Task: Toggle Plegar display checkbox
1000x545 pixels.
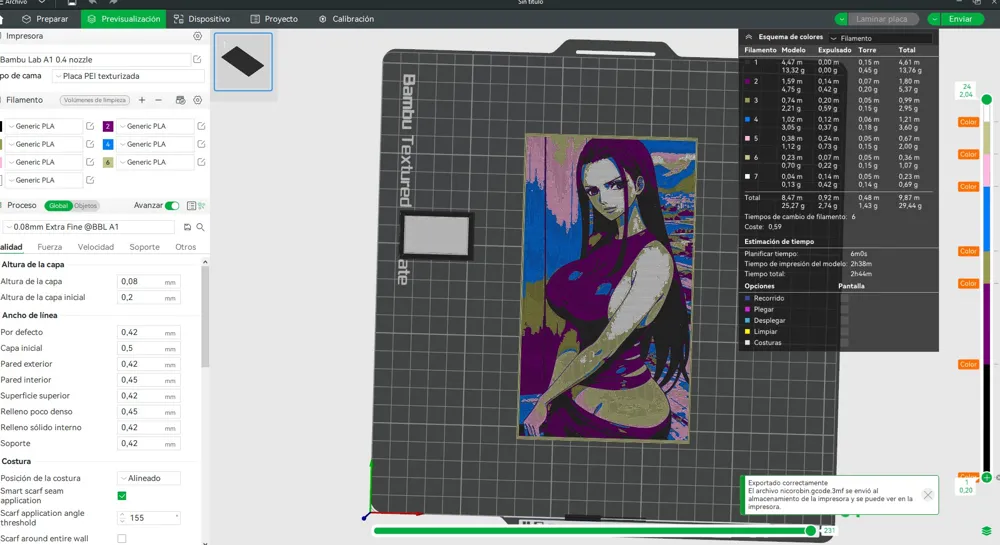Action: 844,309
